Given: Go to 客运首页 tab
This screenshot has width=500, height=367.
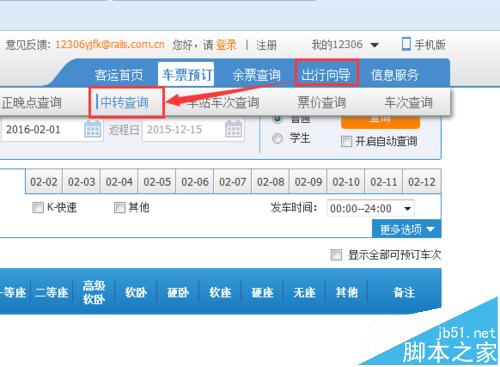Looking at the screenshot, I should [119, 75].
